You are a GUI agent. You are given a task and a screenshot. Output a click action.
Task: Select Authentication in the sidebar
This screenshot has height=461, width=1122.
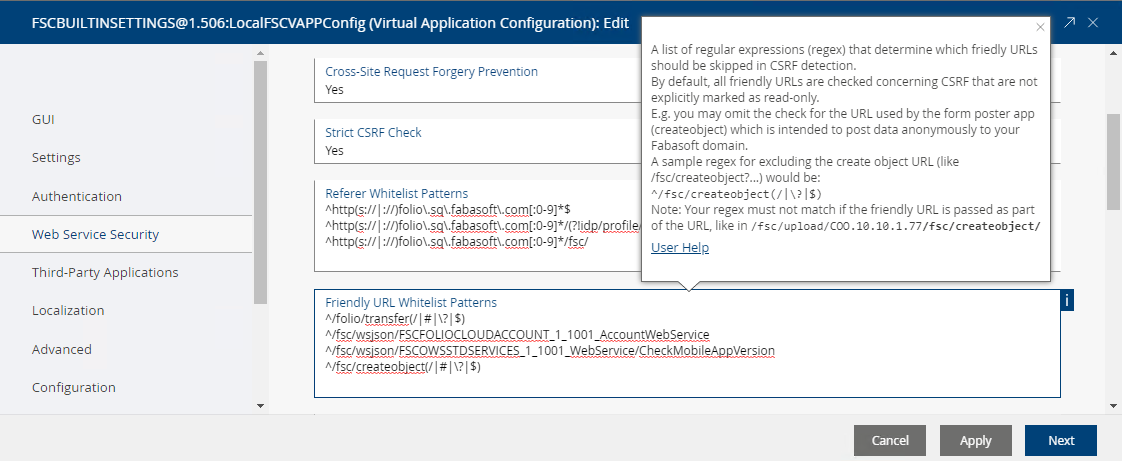(77, 196)
